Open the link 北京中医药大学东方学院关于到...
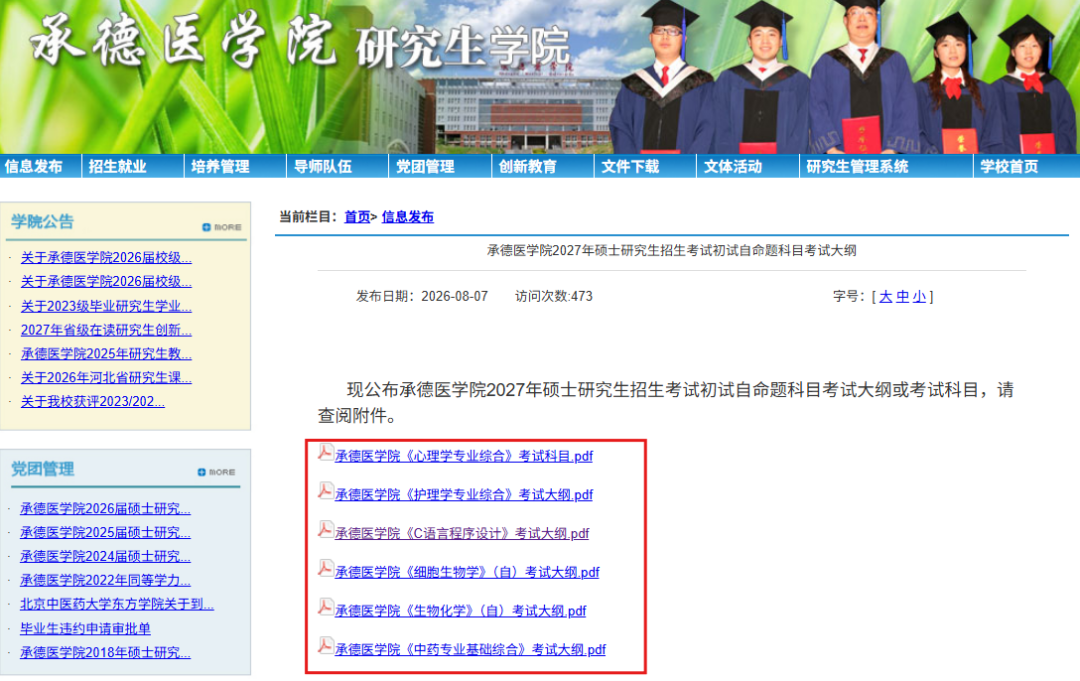This screenshot has width=1080, height=681. pyautogui.click(x=117, y=604)
